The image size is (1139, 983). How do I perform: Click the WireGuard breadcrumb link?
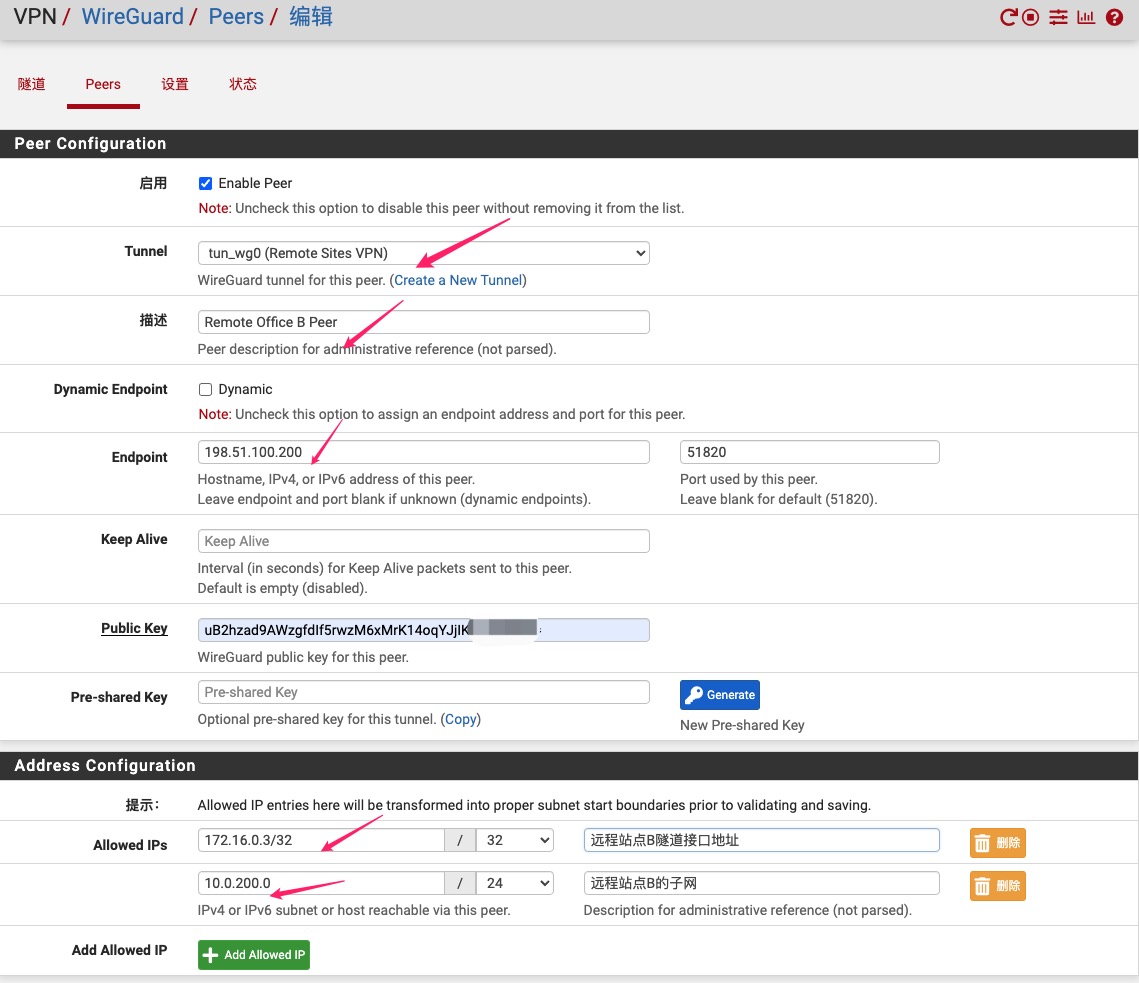click(133, 16)
